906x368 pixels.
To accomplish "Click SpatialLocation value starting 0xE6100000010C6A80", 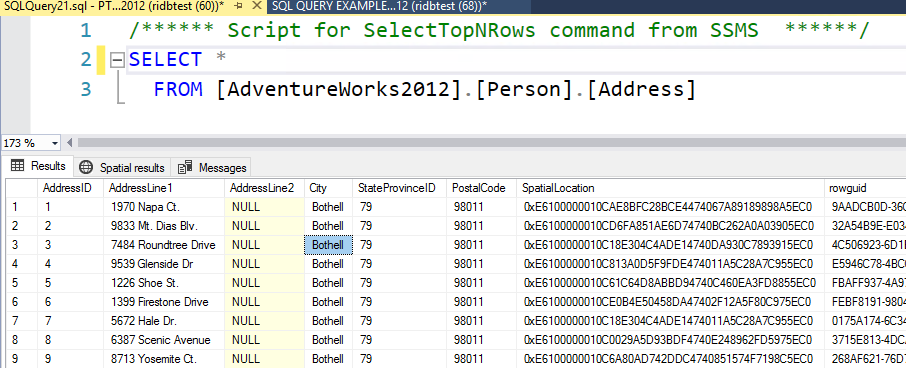I will pos(671,359).
